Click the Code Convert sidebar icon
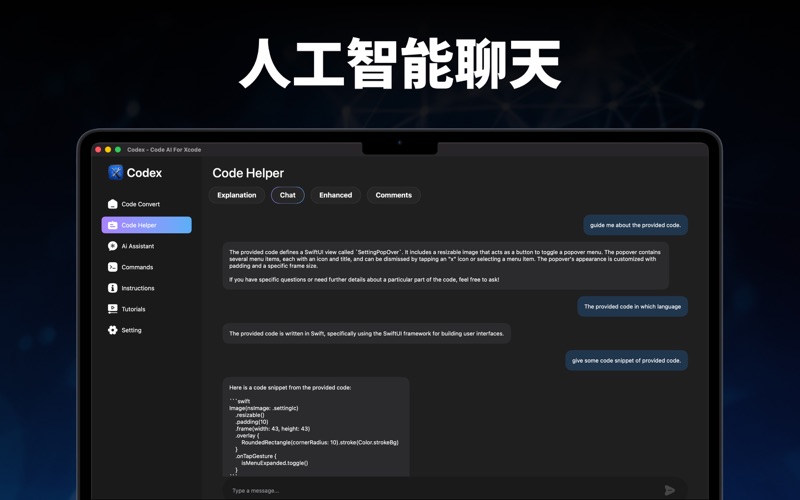The image size is (800, 500). click(x=113, y=204)
